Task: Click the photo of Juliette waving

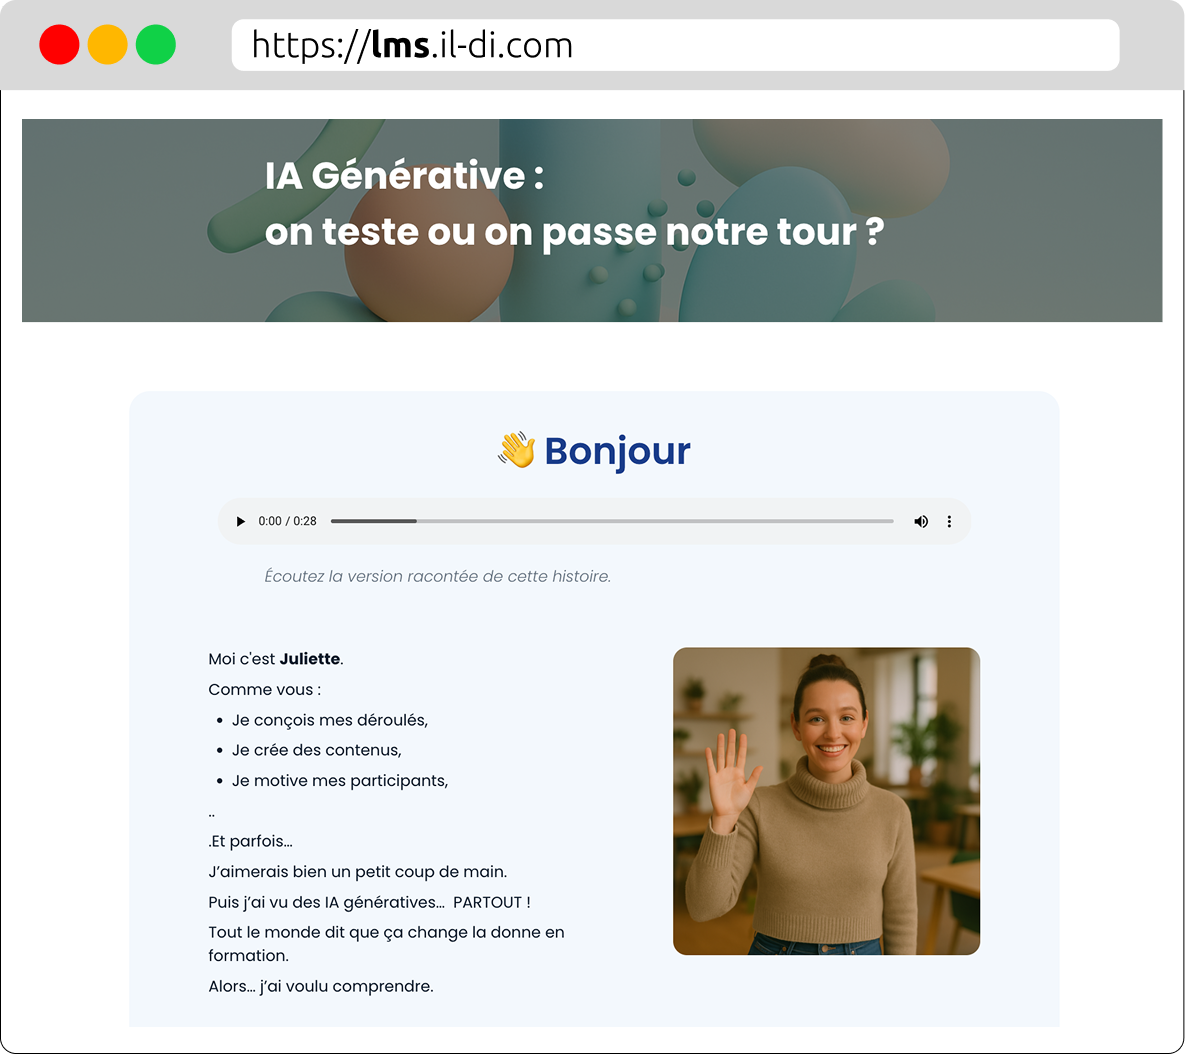Action: pos(826,801)
